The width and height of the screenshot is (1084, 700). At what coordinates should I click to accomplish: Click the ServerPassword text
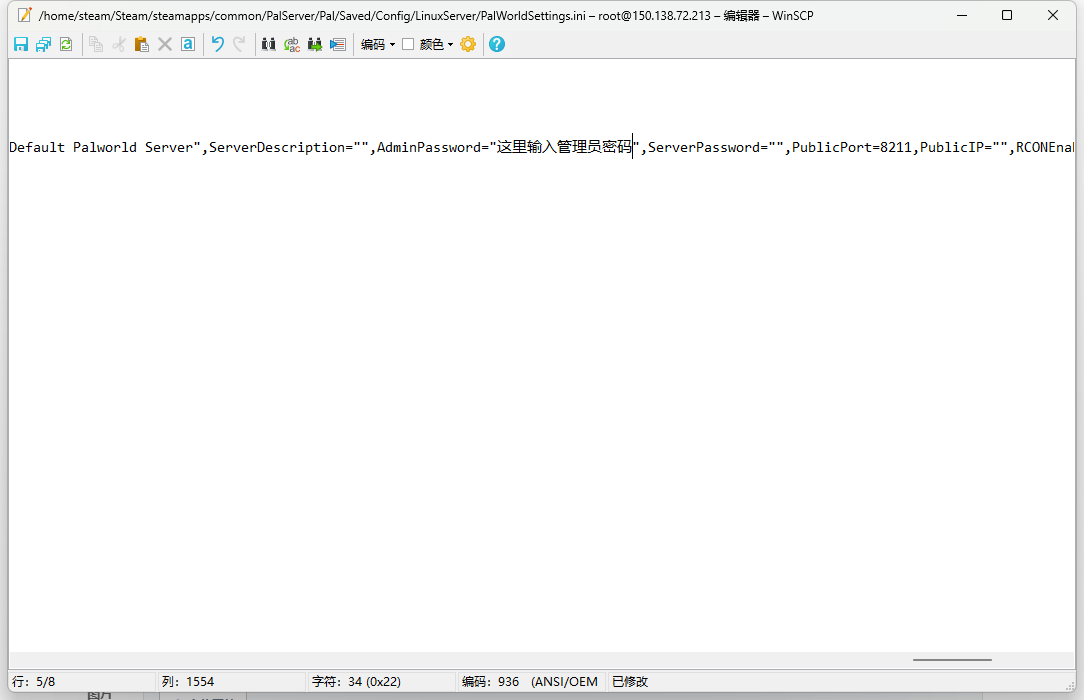pos(704,147)
